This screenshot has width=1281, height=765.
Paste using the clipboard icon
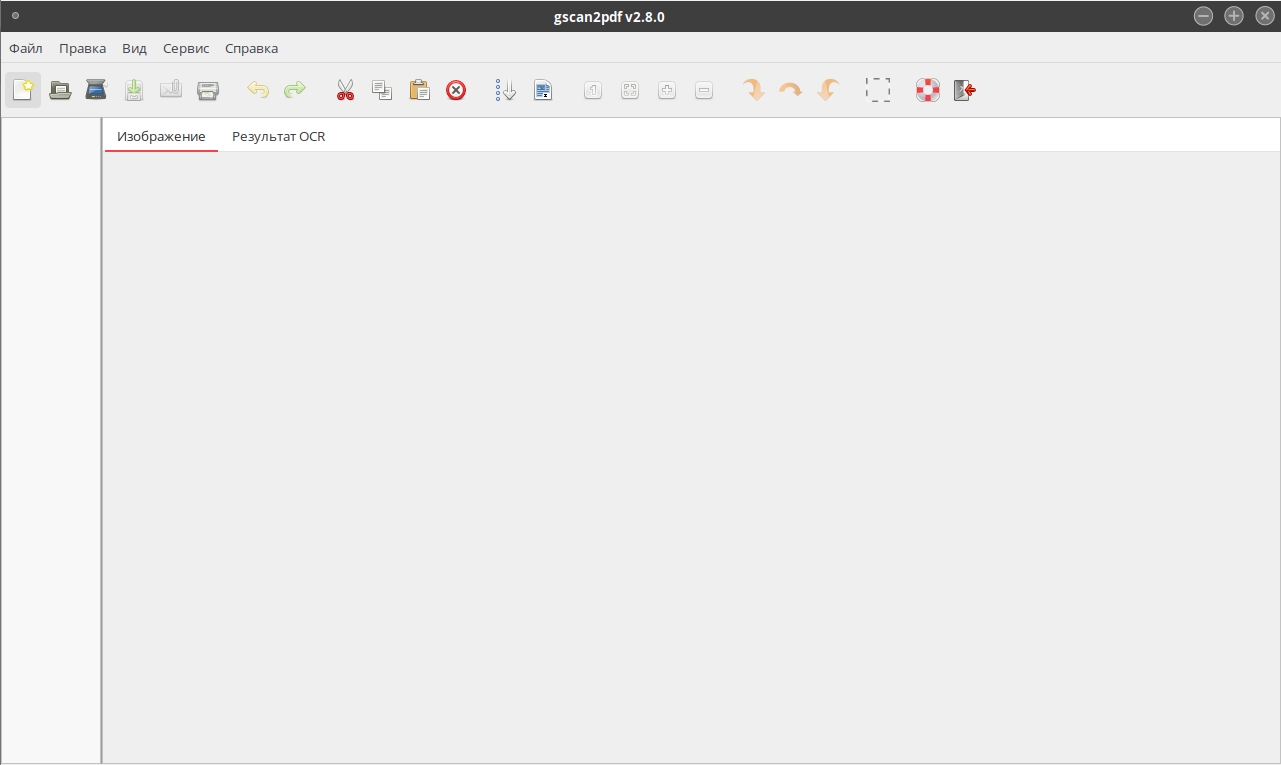pyautogui.click(x=419, y=90)
